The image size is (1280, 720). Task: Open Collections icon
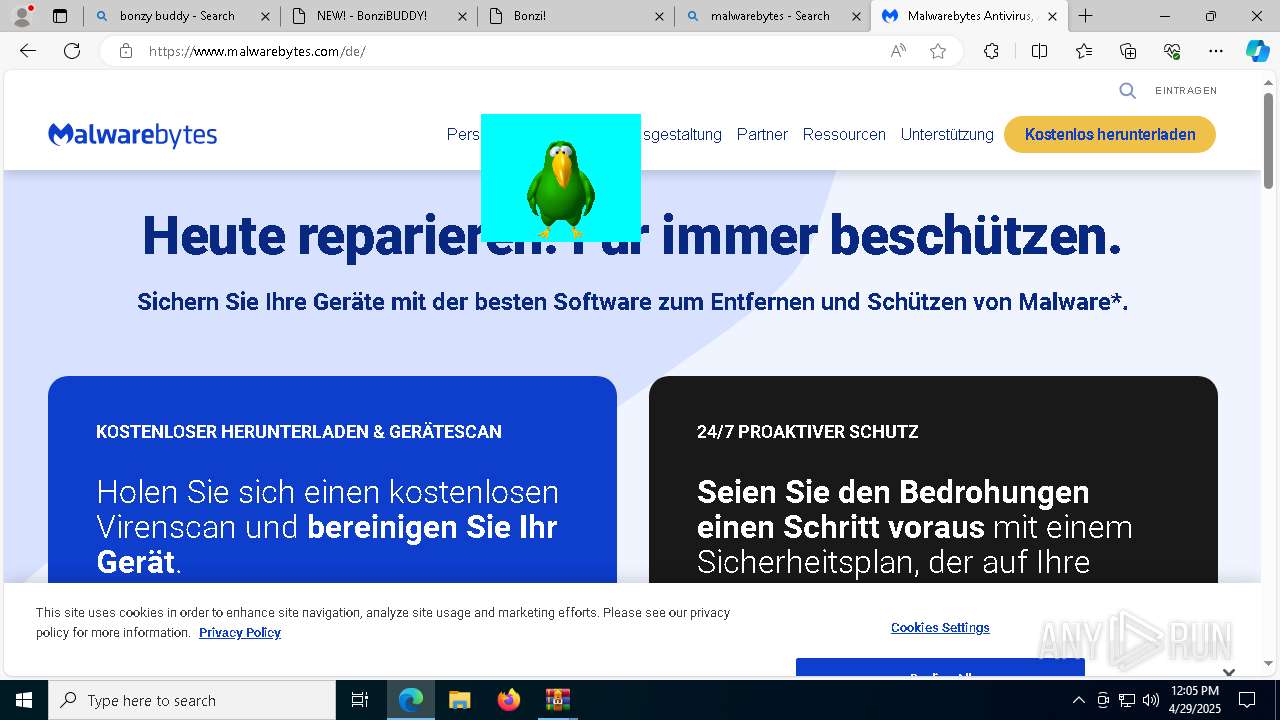tap(1128, 51)
